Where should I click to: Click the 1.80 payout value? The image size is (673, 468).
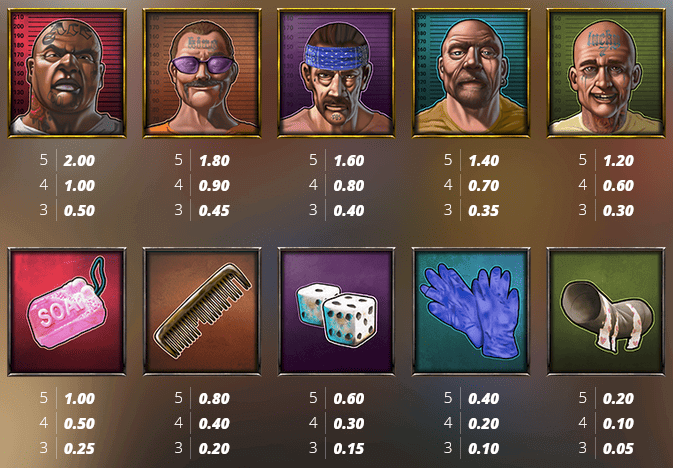[214, 161]
